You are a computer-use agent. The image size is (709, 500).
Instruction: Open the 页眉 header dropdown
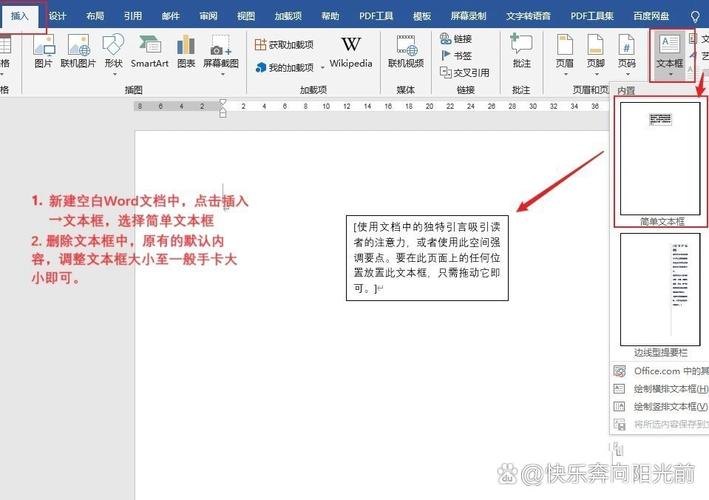coord(565,54)
